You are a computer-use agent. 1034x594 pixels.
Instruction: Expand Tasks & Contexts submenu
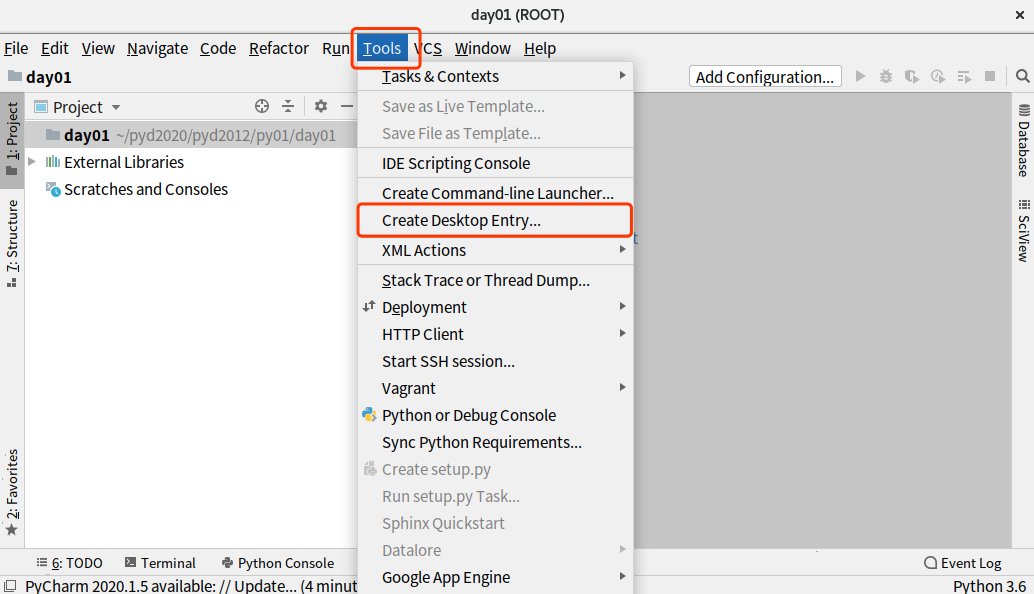[x=495, y=76]
